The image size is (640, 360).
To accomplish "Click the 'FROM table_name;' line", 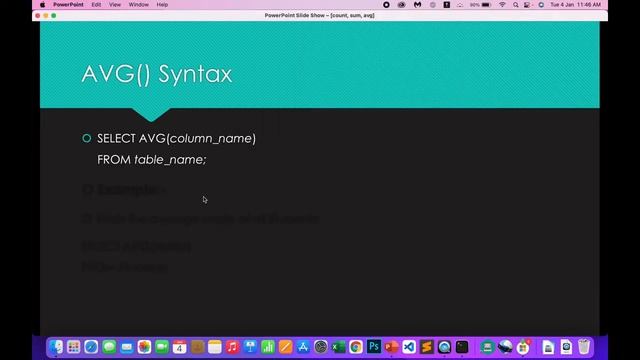I will [x=152, y=160].
